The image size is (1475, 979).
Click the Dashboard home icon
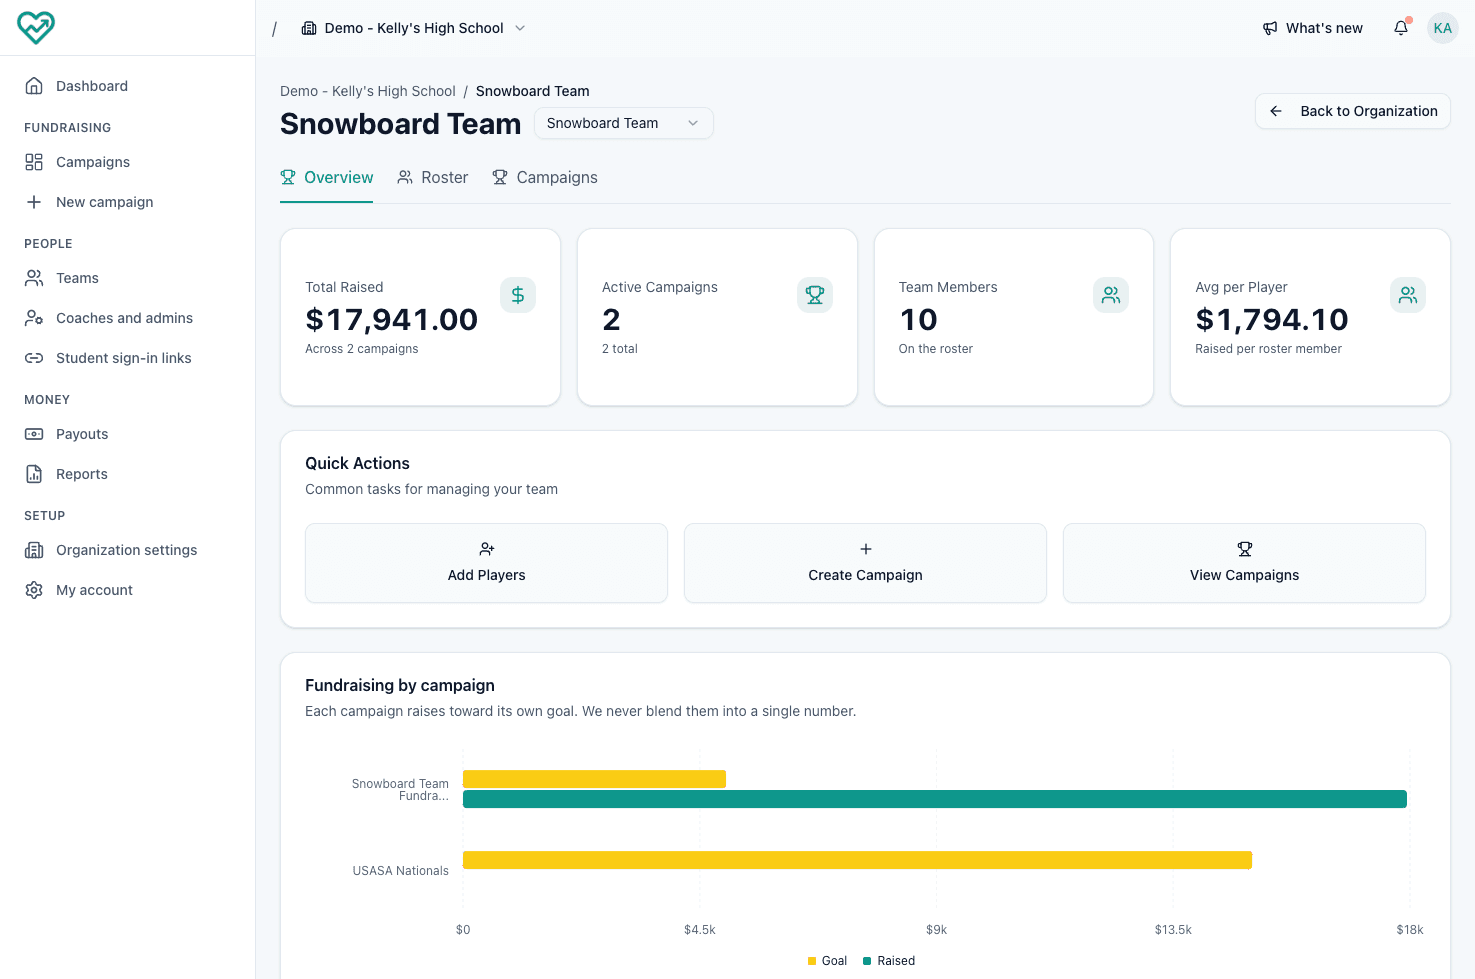[34, 86]
